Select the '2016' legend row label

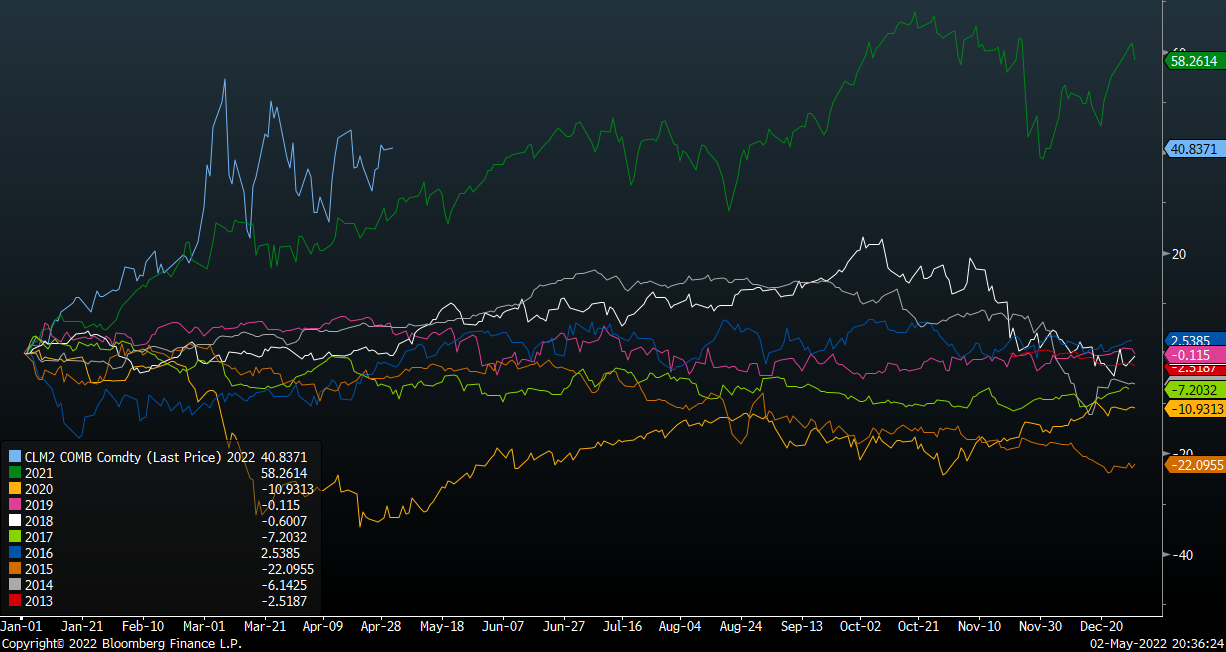(38, 553)
